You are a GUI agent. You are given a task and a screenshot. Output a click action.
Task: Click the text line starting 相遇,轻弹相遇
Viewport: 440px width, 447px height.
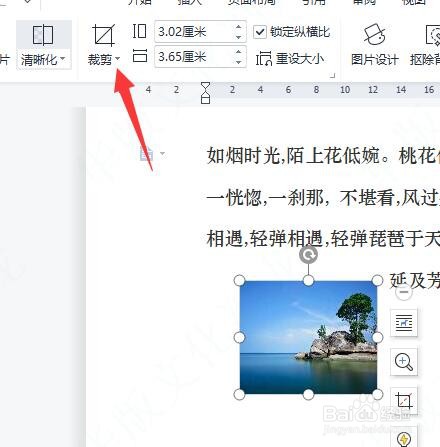[x=323, y=239]
